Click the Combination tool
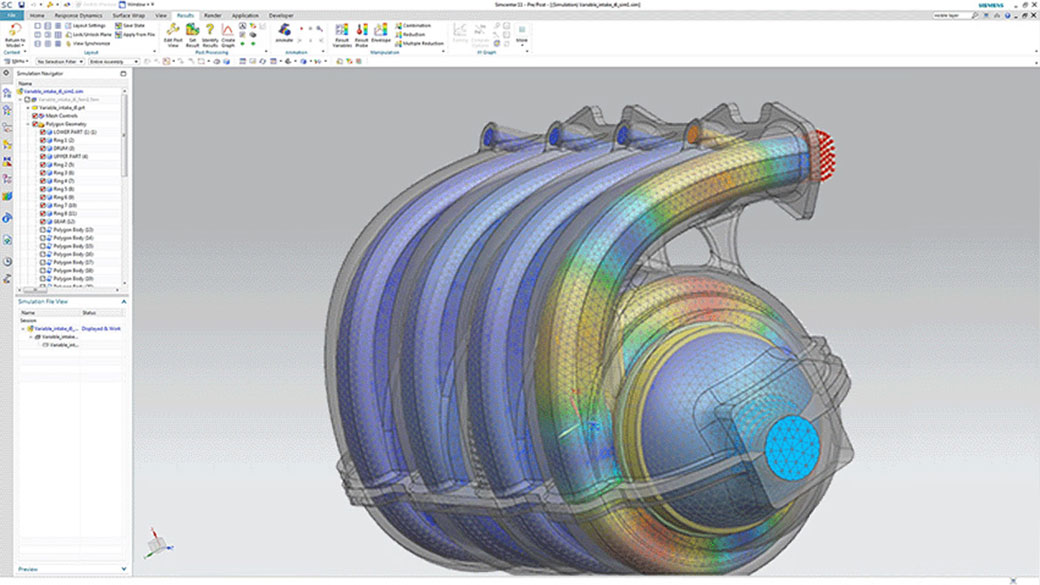This screenshot has height=585, width=1040. (413, 26)
